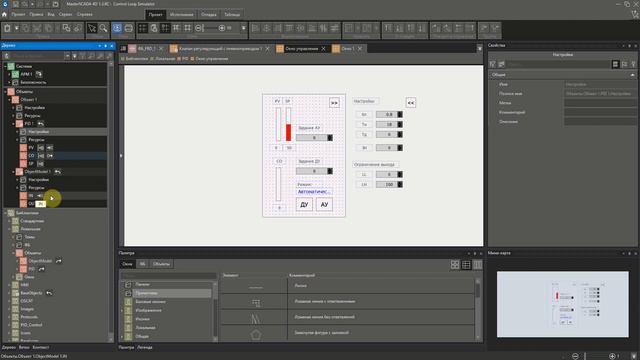Switch palette to FBL tab
Screen dimensions: 640x360
tap(142, 264)
